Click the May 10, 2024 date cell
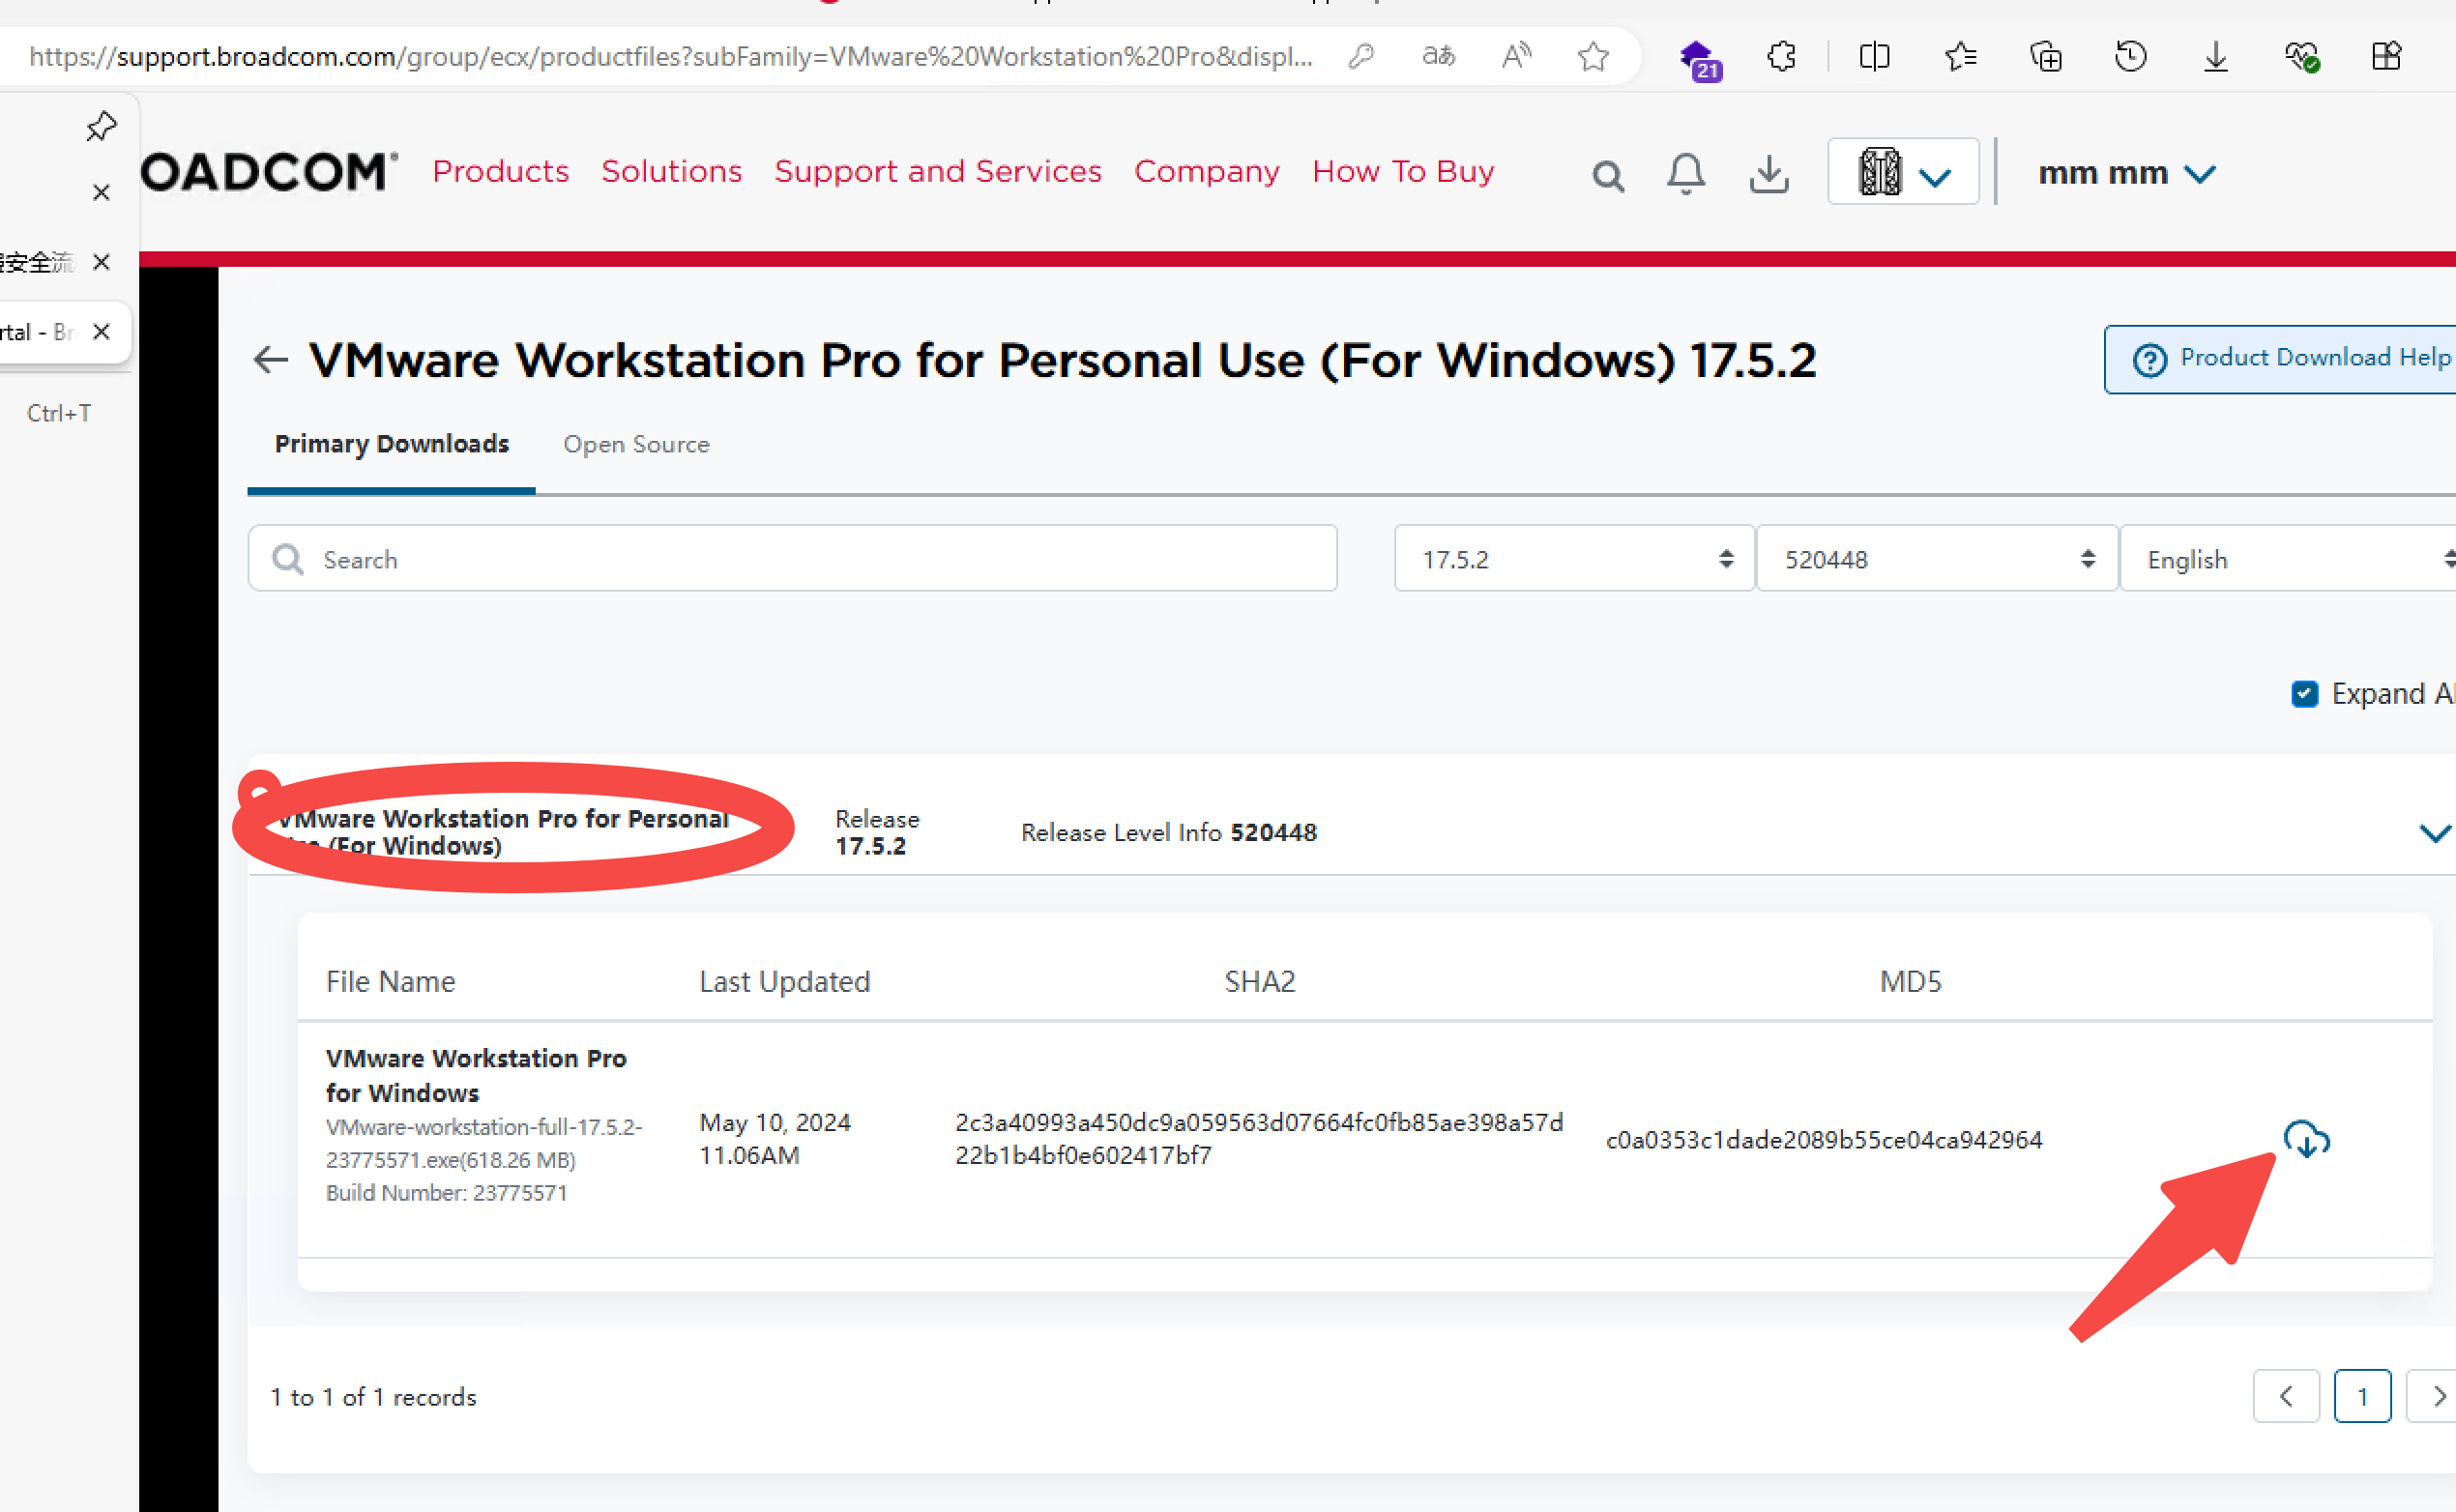Viewport: 2456px width, 1512px height. coord(774,1138)
